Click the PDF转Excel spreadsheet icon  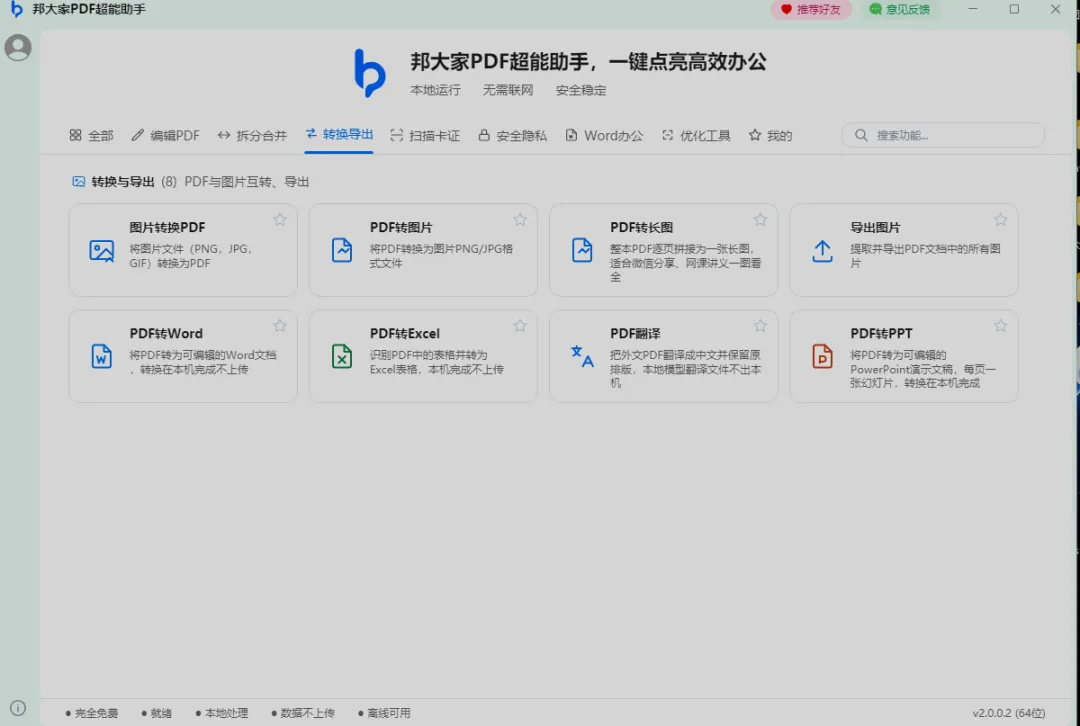coord(342,356)
